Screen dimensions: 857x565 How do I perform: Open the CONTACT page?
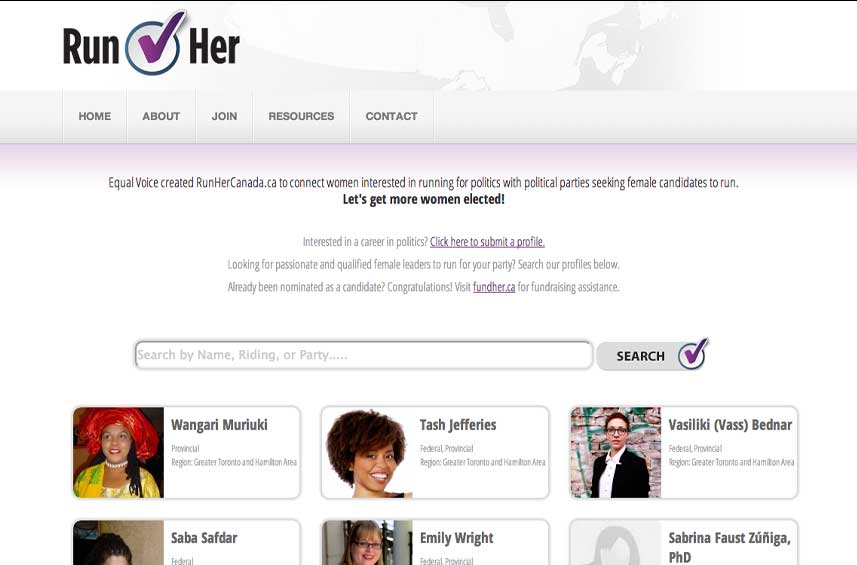pos(391,116)
